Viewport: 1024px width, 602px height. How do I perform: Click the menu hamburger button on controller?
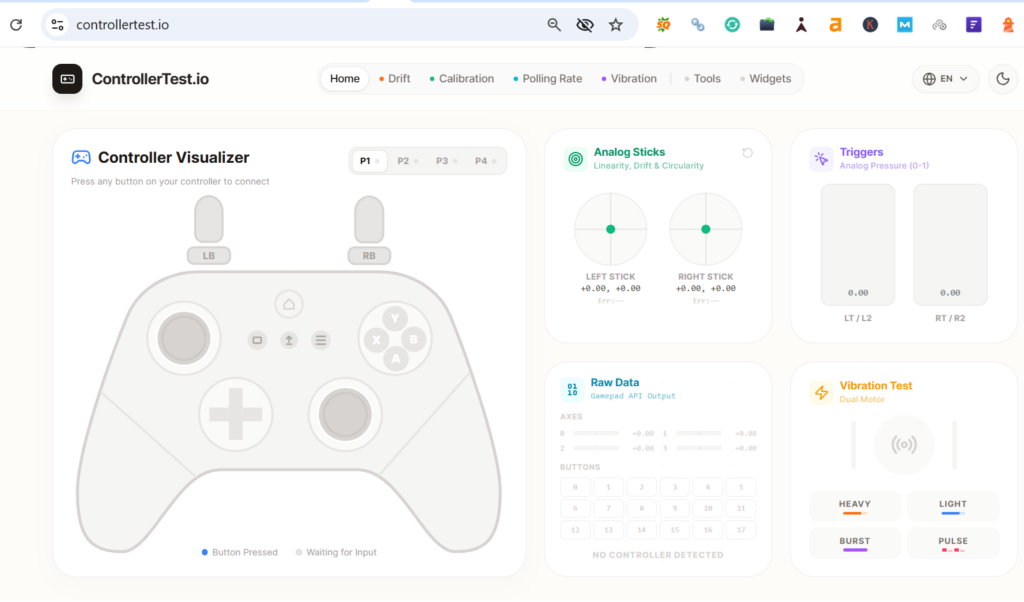321,340
